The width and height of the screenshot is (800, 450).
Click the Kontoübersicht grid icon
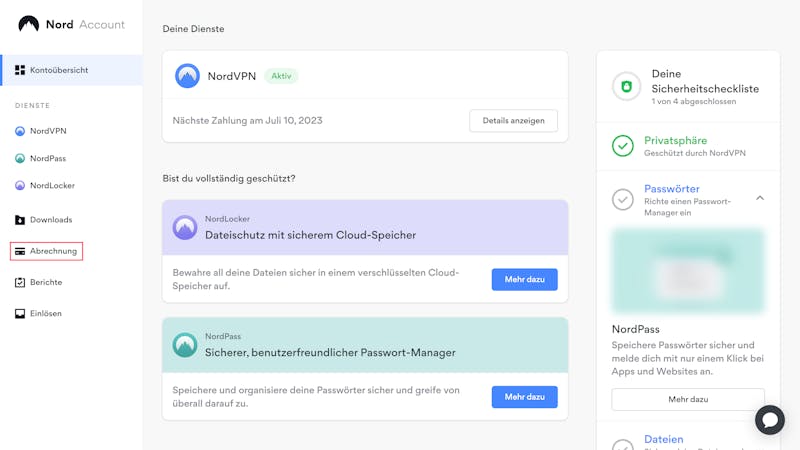click(x=20, y=70)
